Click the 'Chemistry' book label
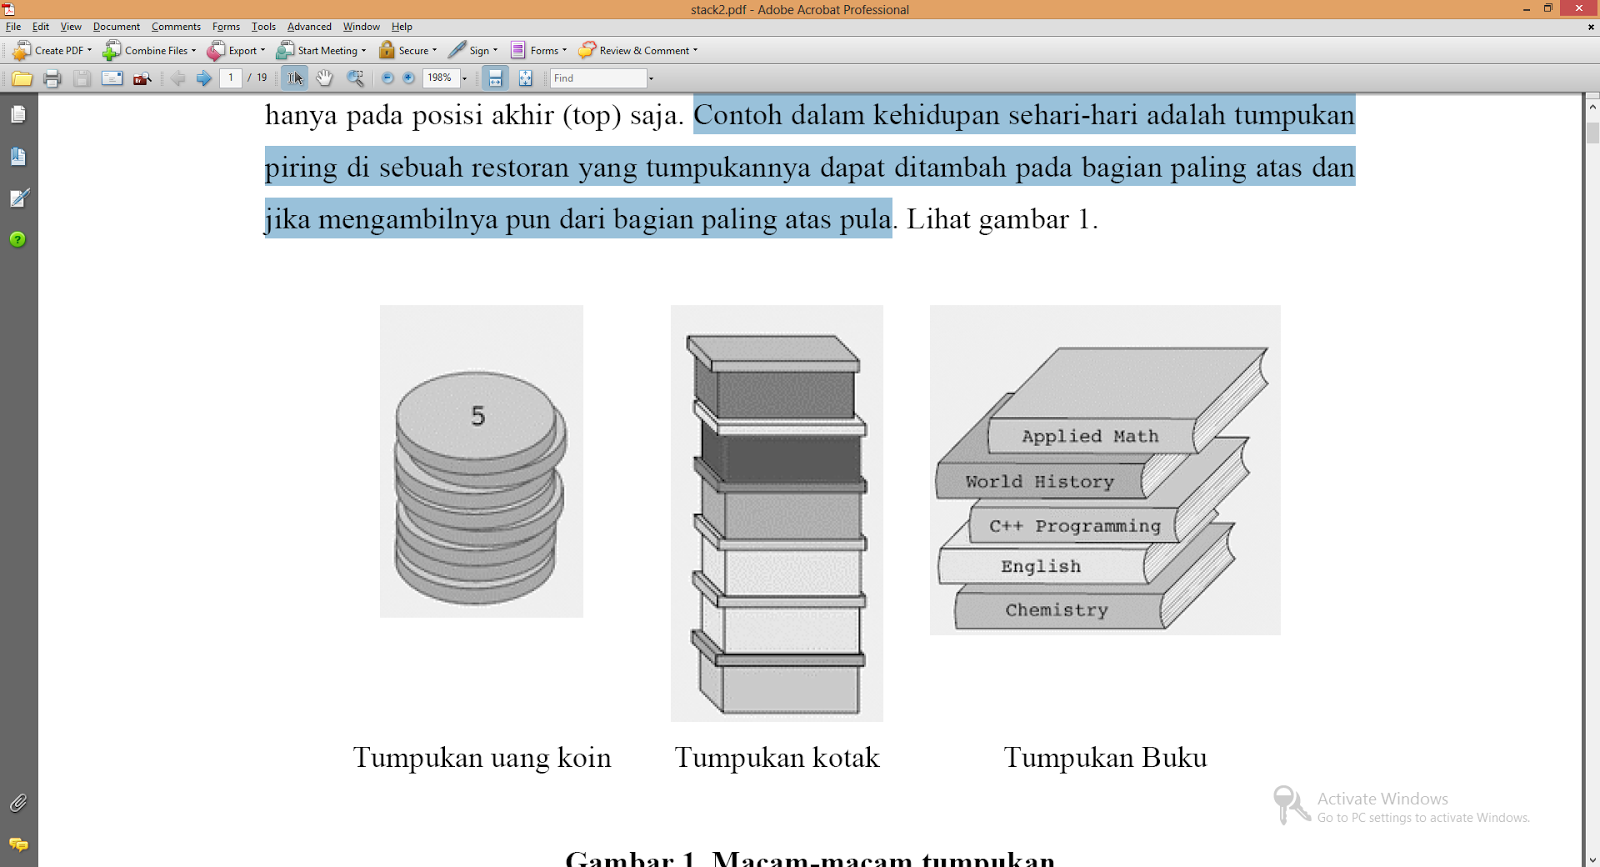 [x=1057, y=610]
